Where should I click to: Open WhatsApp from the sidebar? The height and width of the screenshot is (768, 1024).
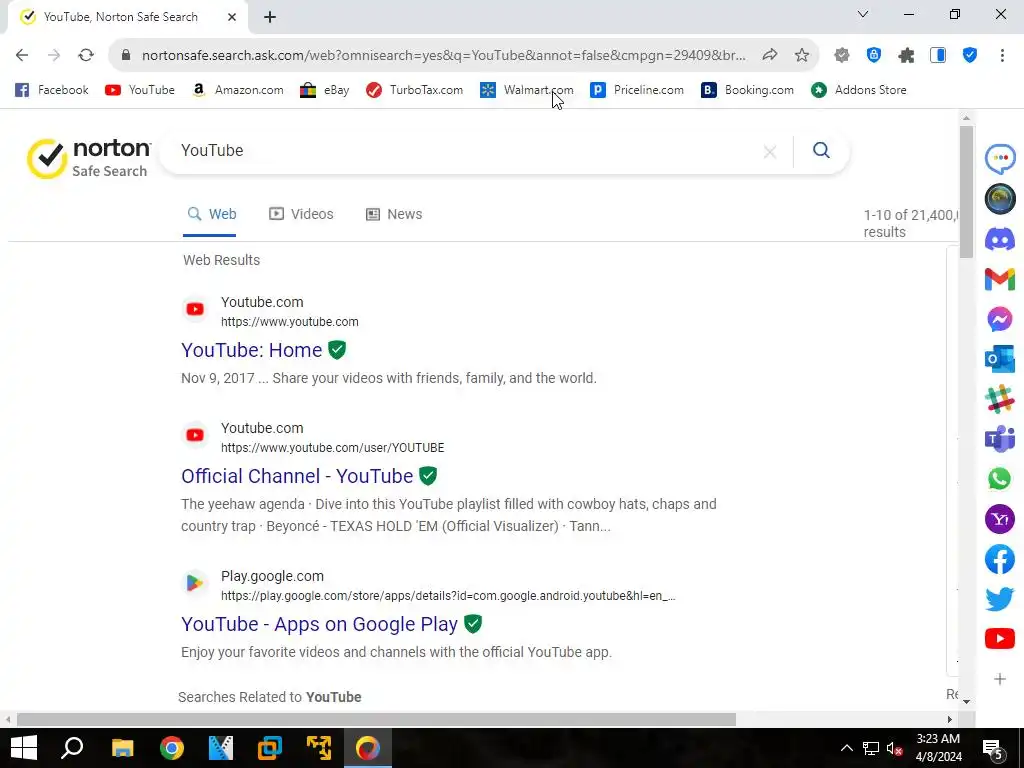tap(1000, 479)
